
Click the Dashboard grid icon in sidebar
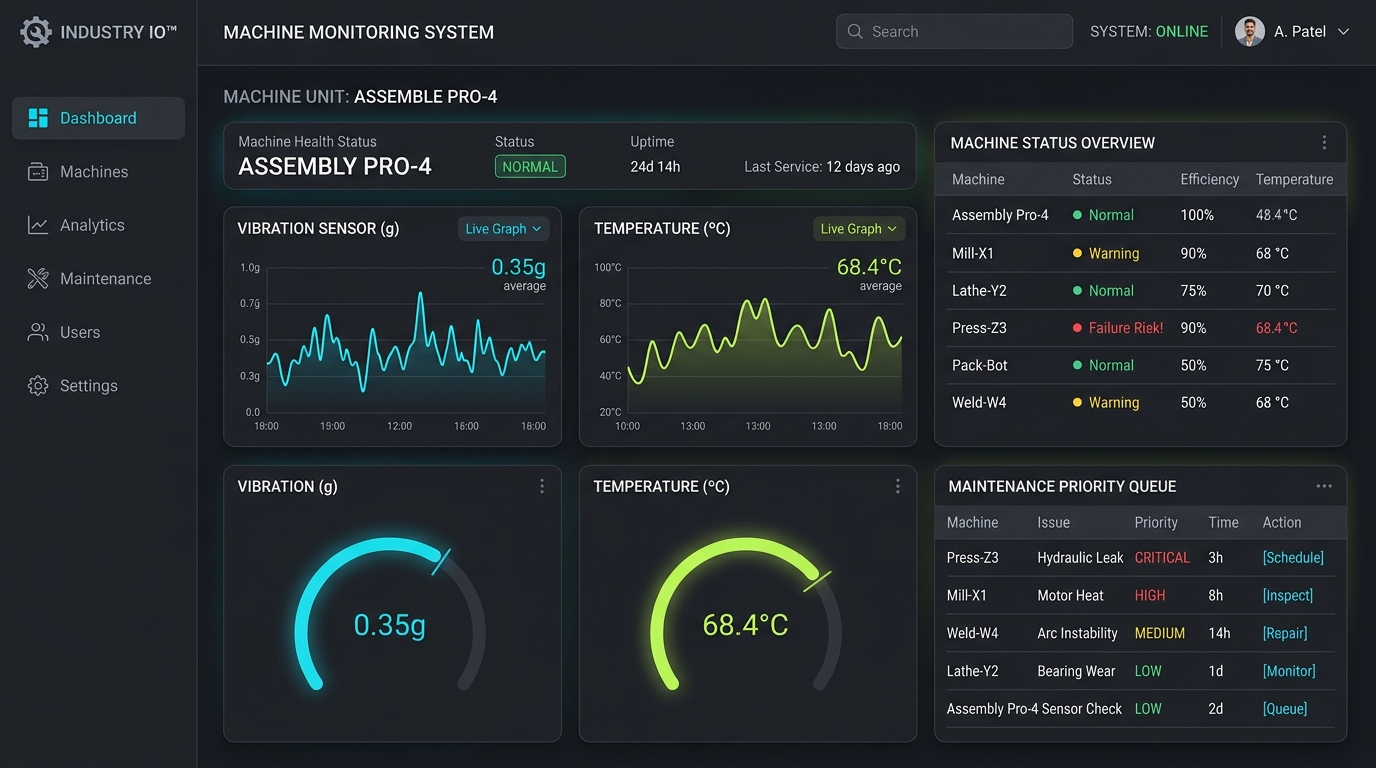pos(38,118)
